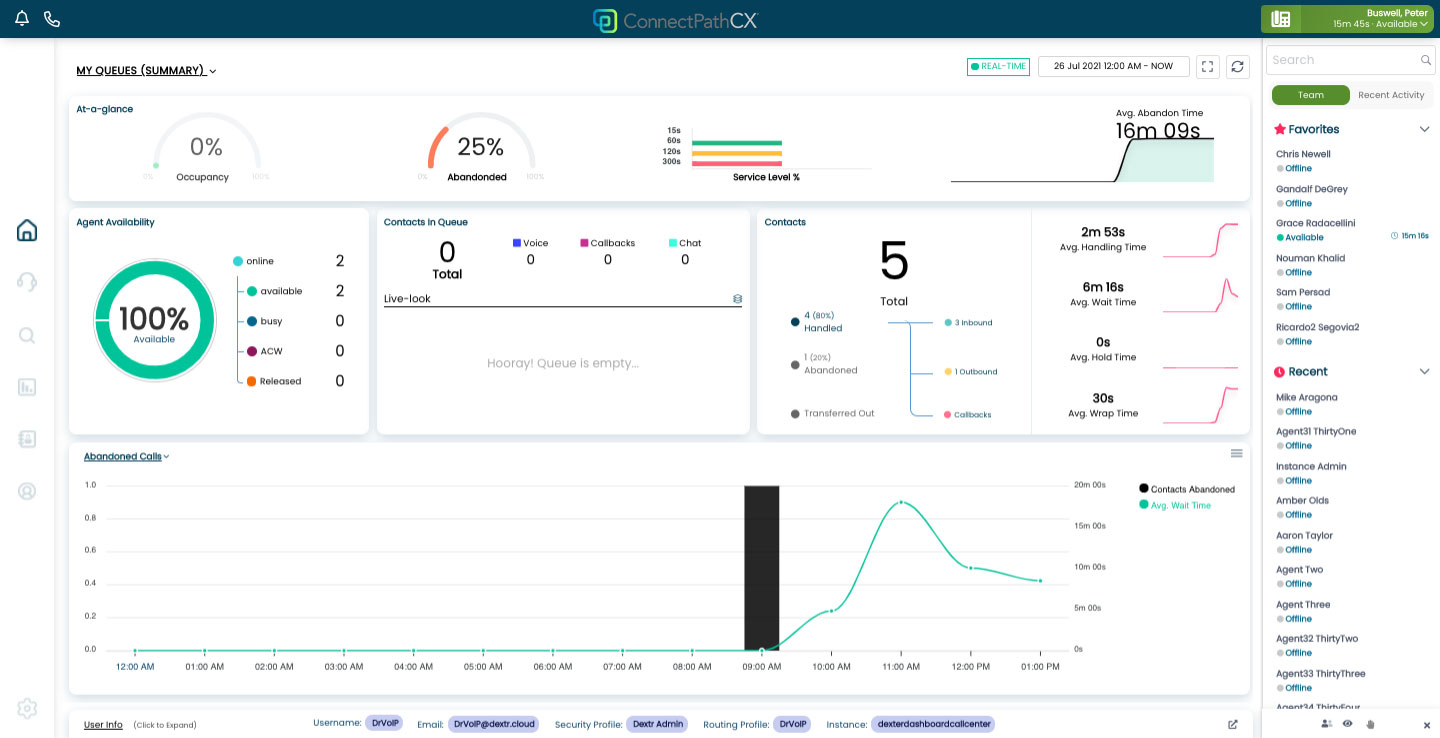Open the MY QUEUES (SUMMARY) dropdown
Screen dimensions: 1440x738
pos(147,71)
